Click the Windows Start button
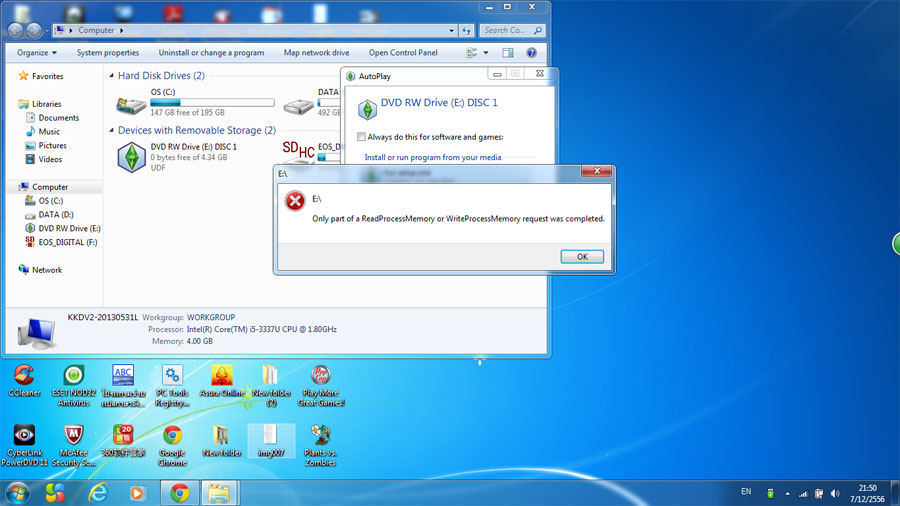 18,493
